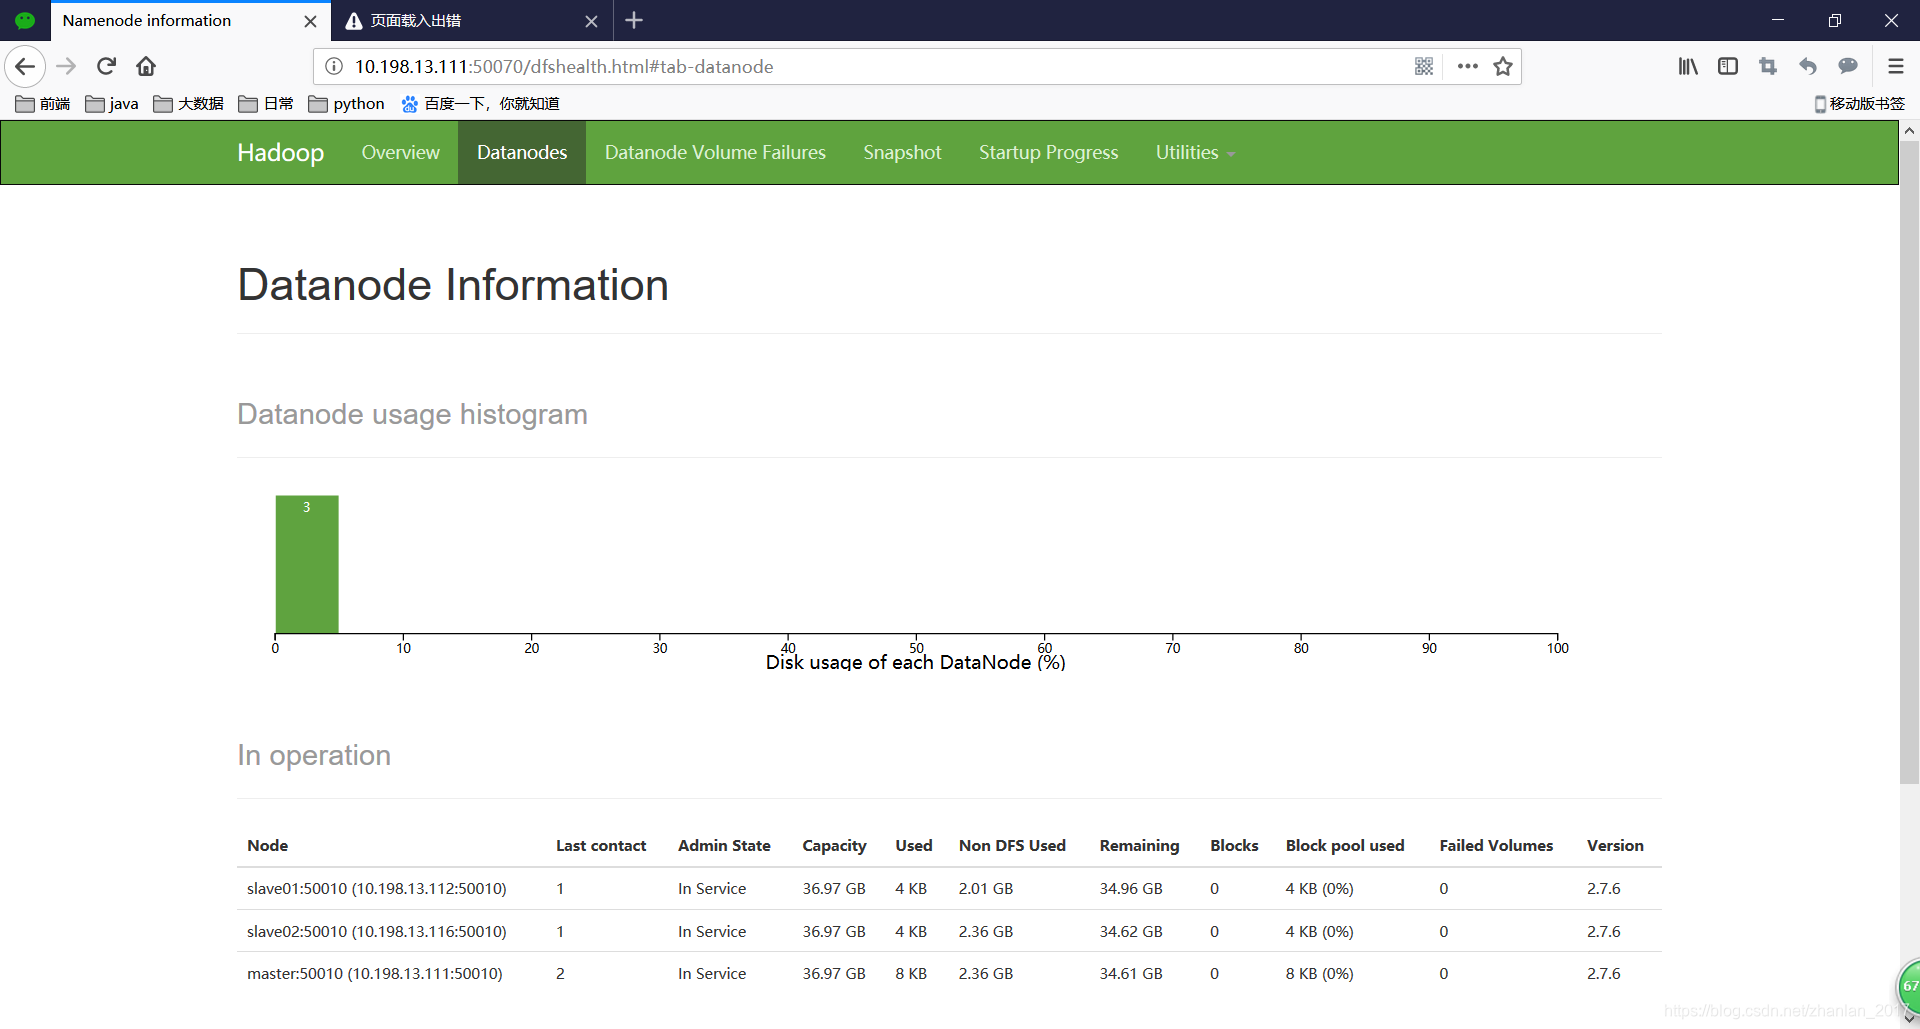This screenshot has width=1920, height=1029.
Task: Open the java bookmarks folder
Action: [x=112, y=104]
